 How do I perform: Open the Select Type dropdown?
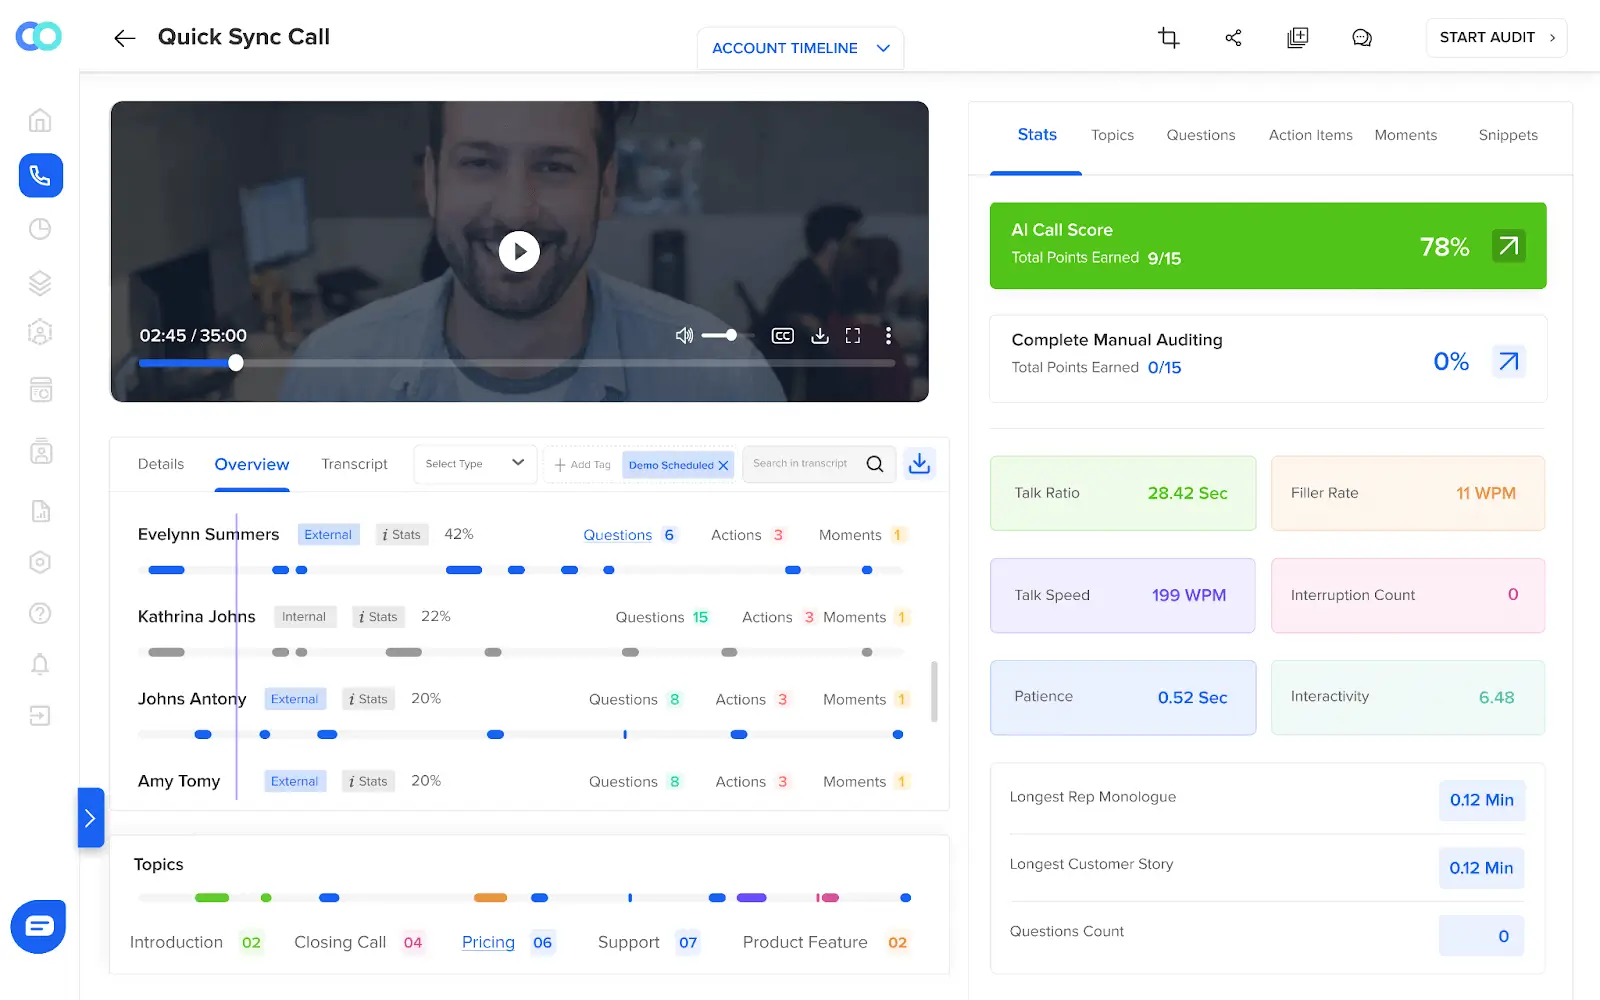click(474, 463)
